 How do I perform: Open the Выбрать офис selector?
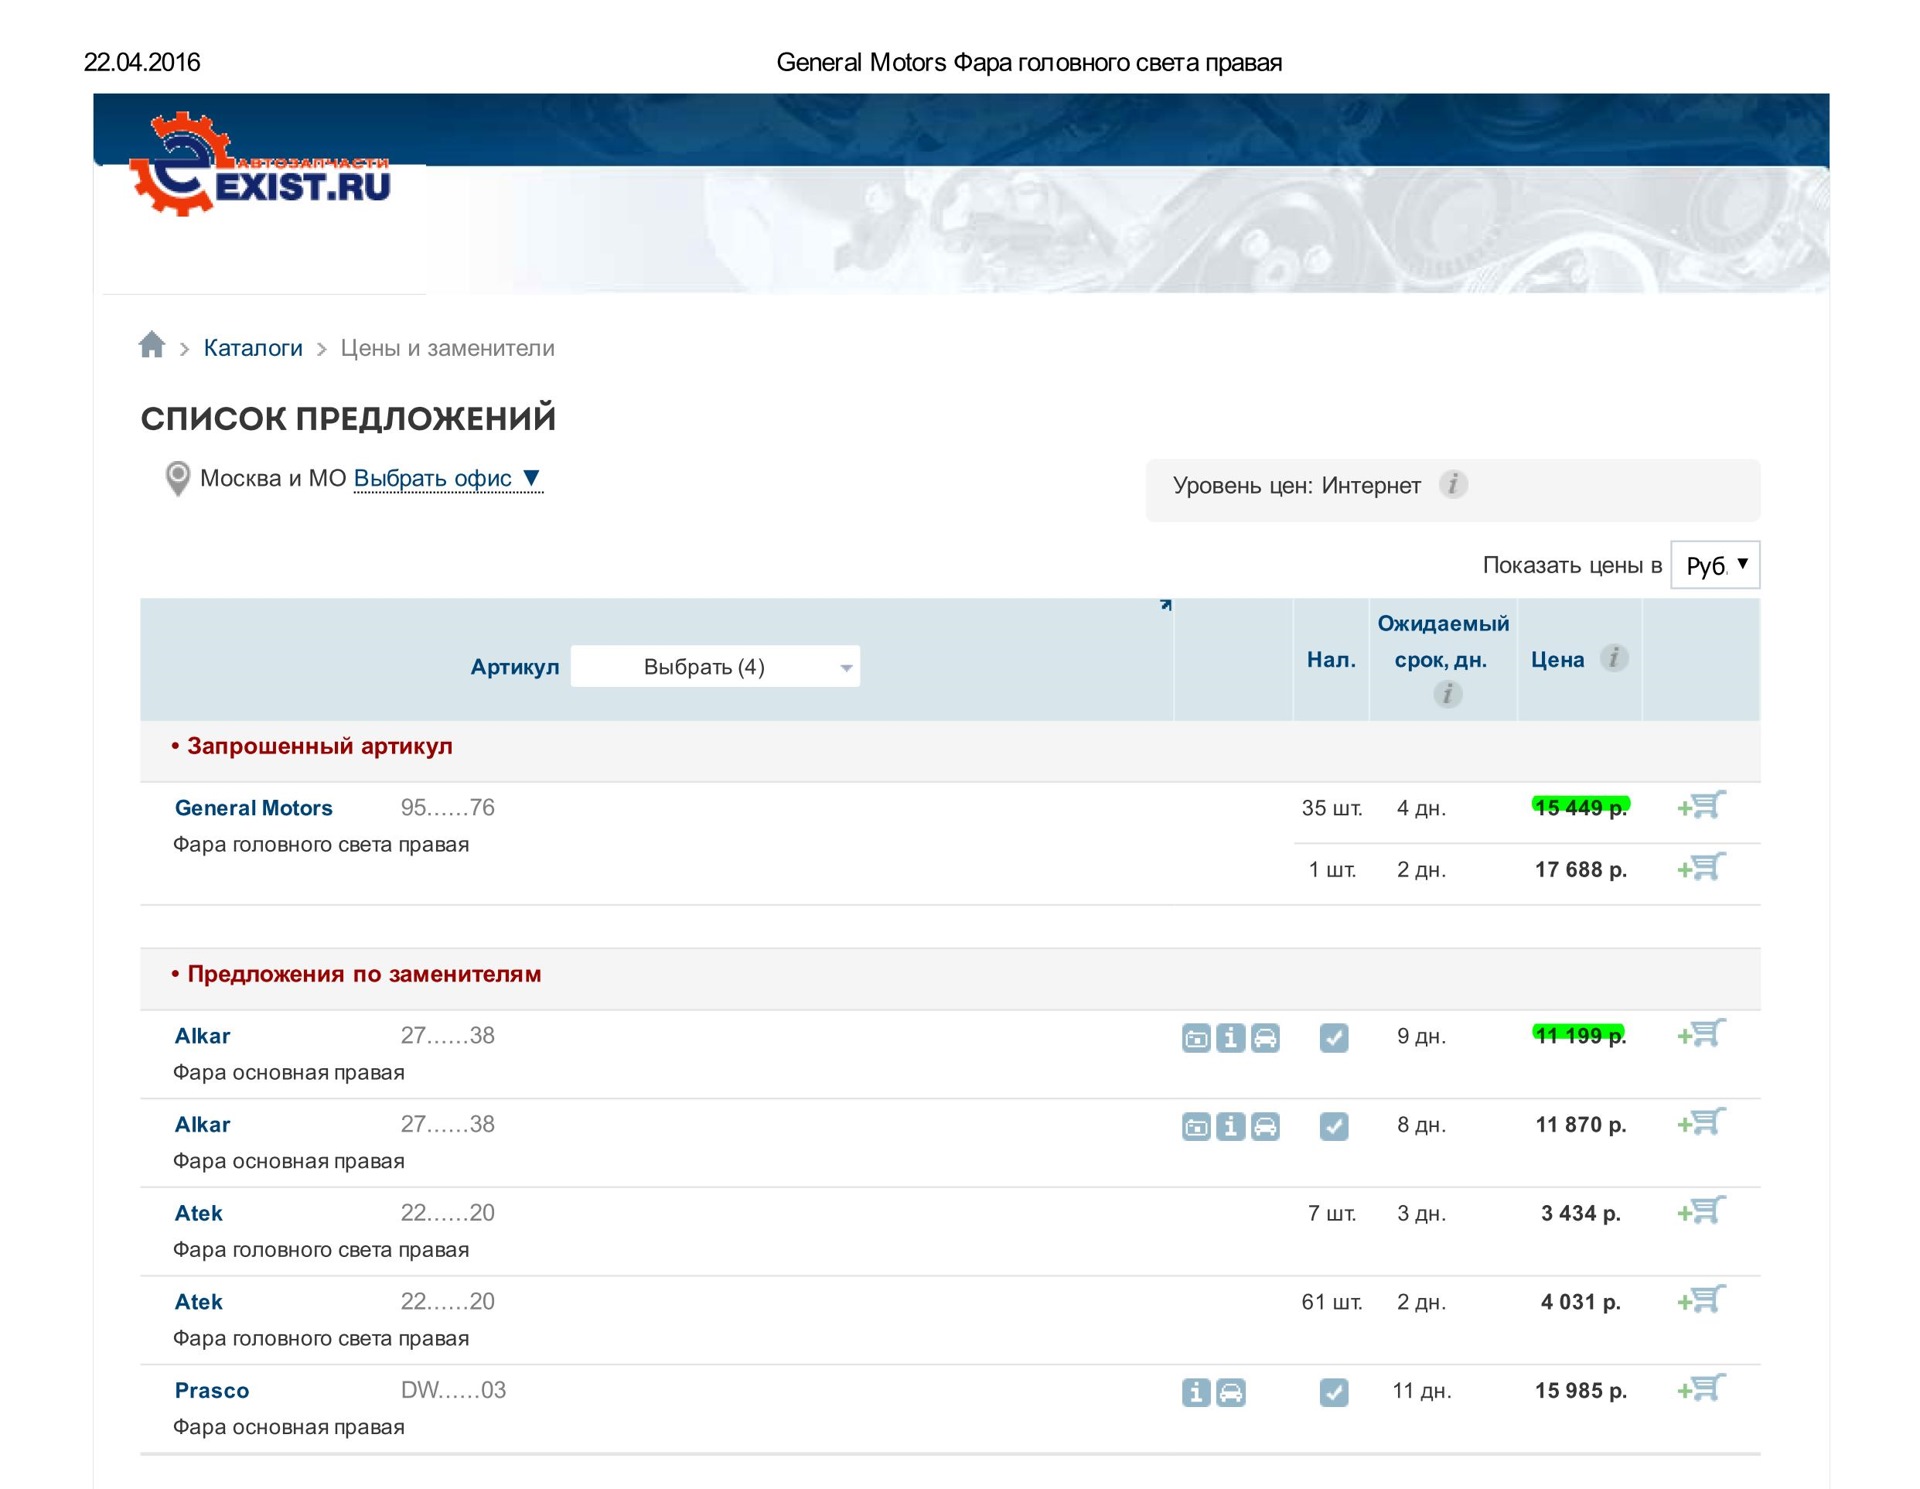[x=447, y=479]
